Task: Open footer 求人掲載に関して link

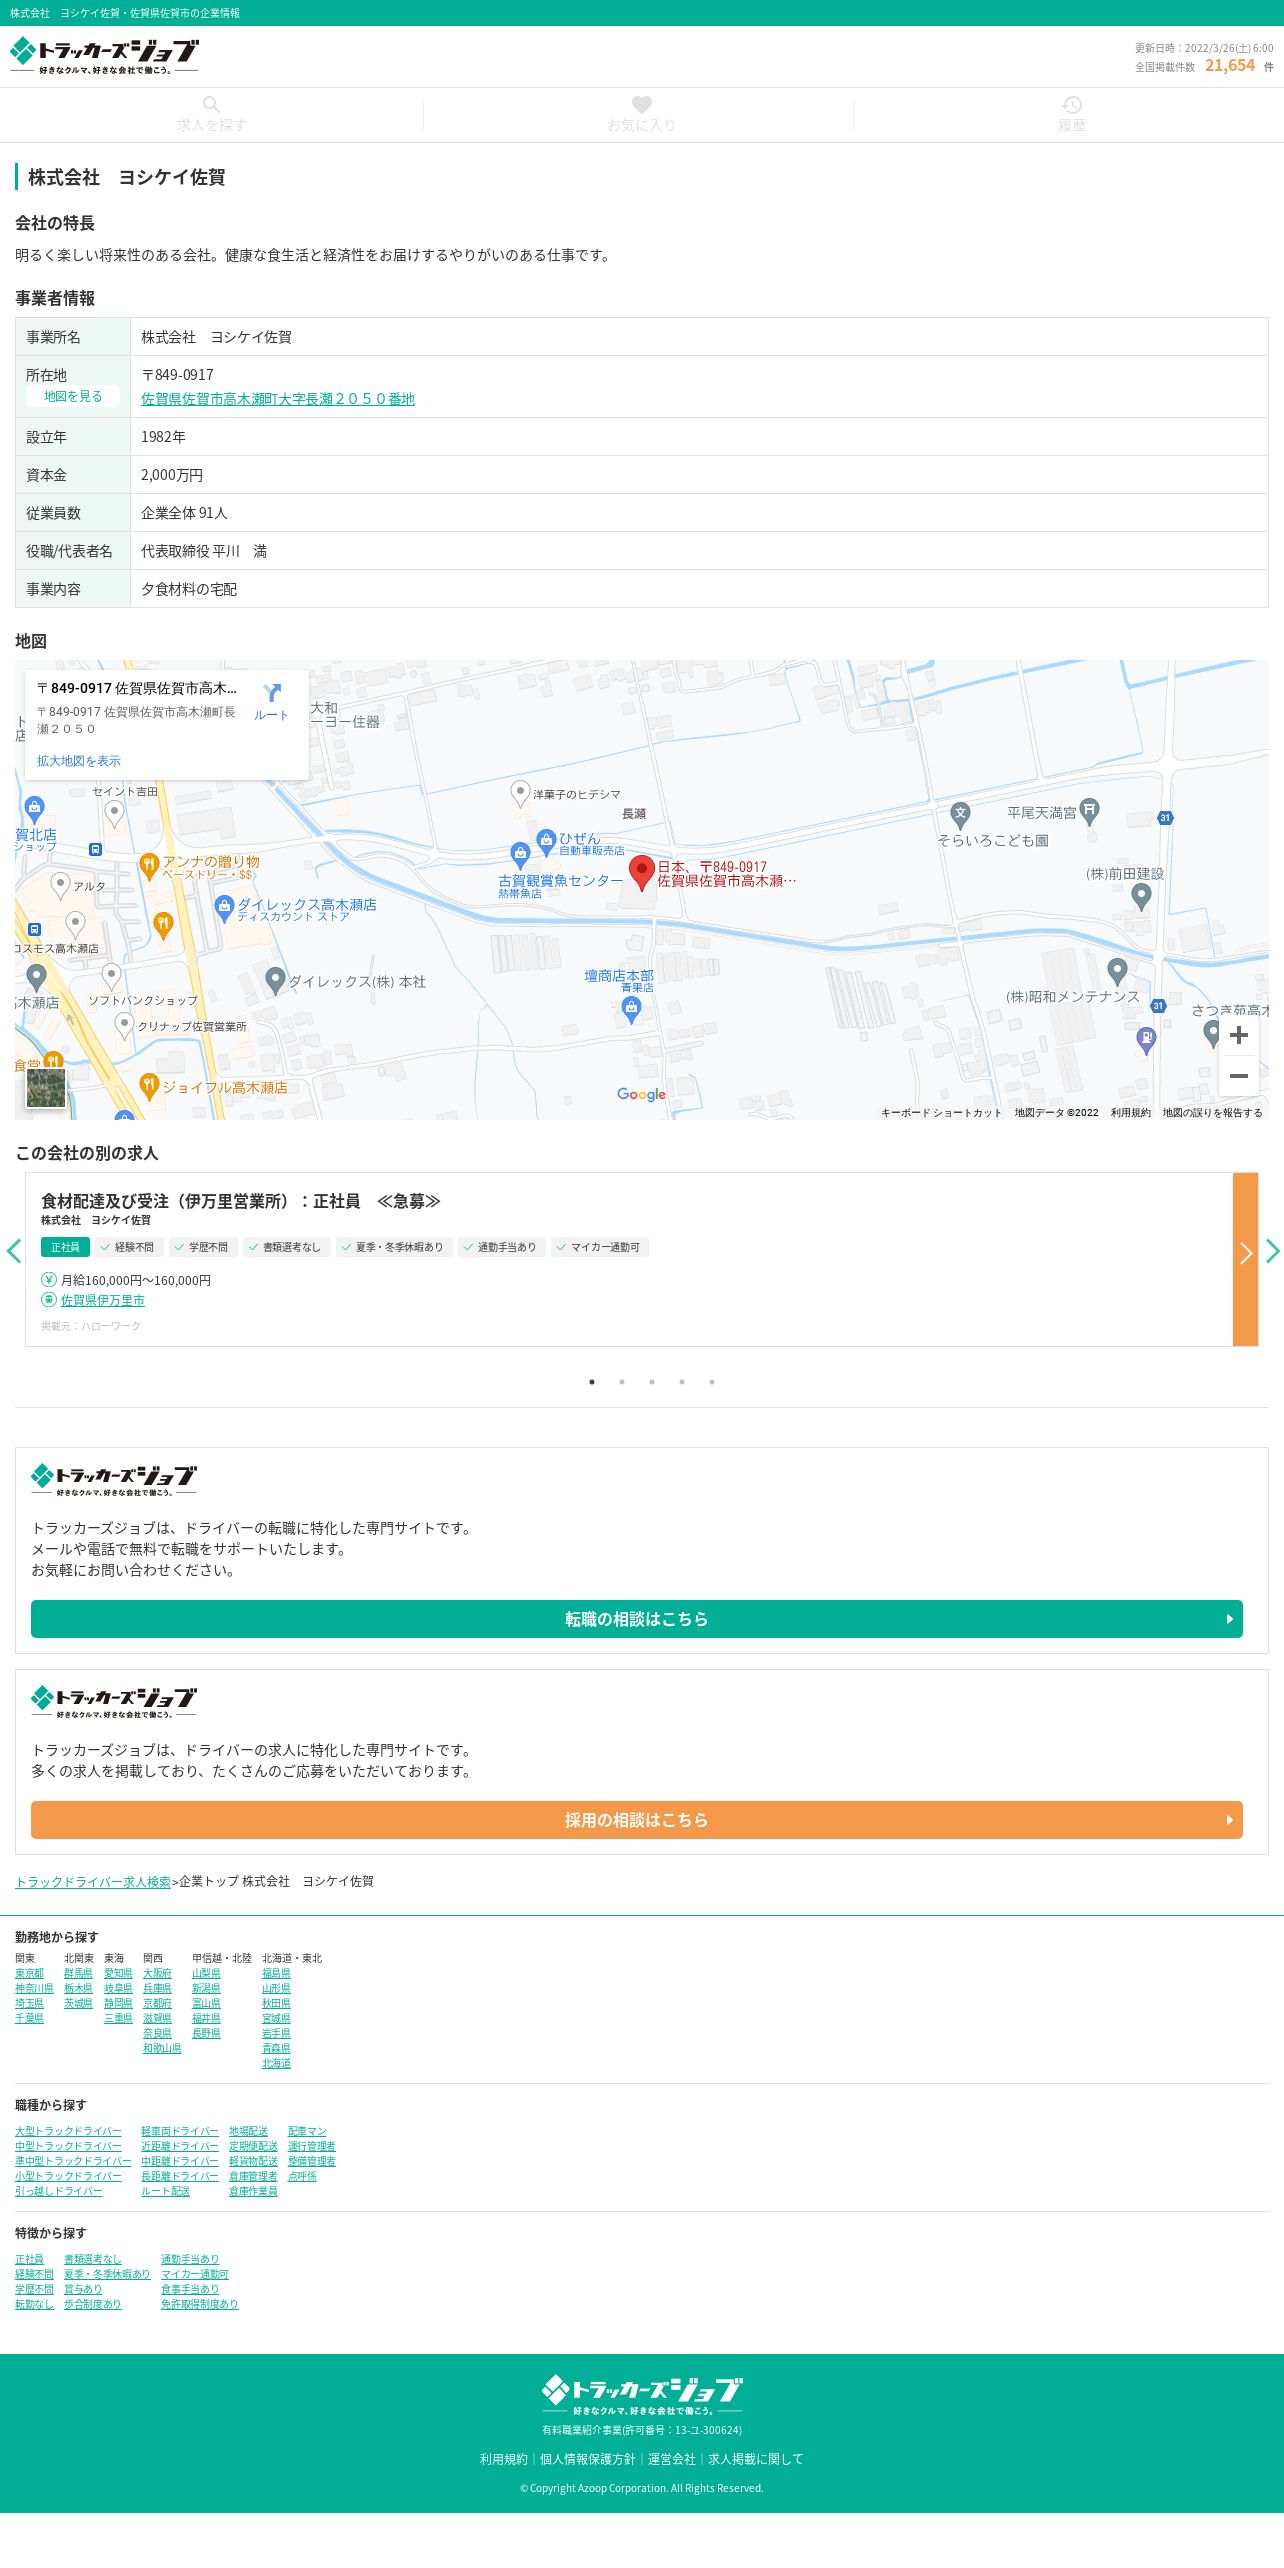Action: pos(756,2459)
